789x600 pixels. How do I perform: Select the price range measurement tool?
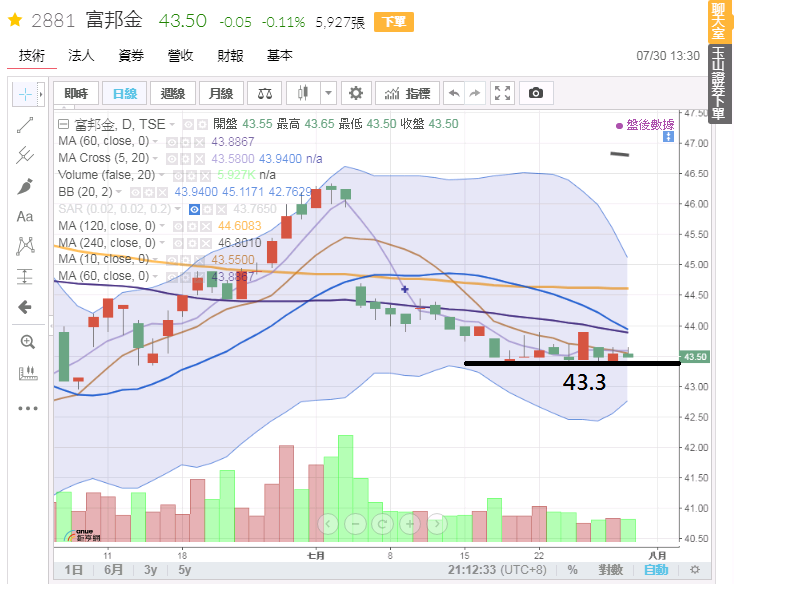point(25,276)
